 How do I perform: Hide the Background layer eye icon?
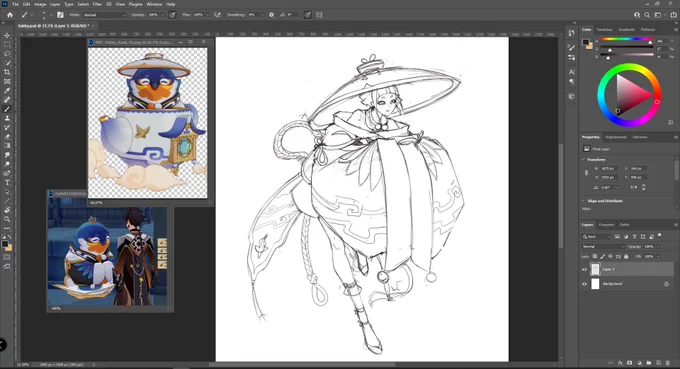coord(585,284)
